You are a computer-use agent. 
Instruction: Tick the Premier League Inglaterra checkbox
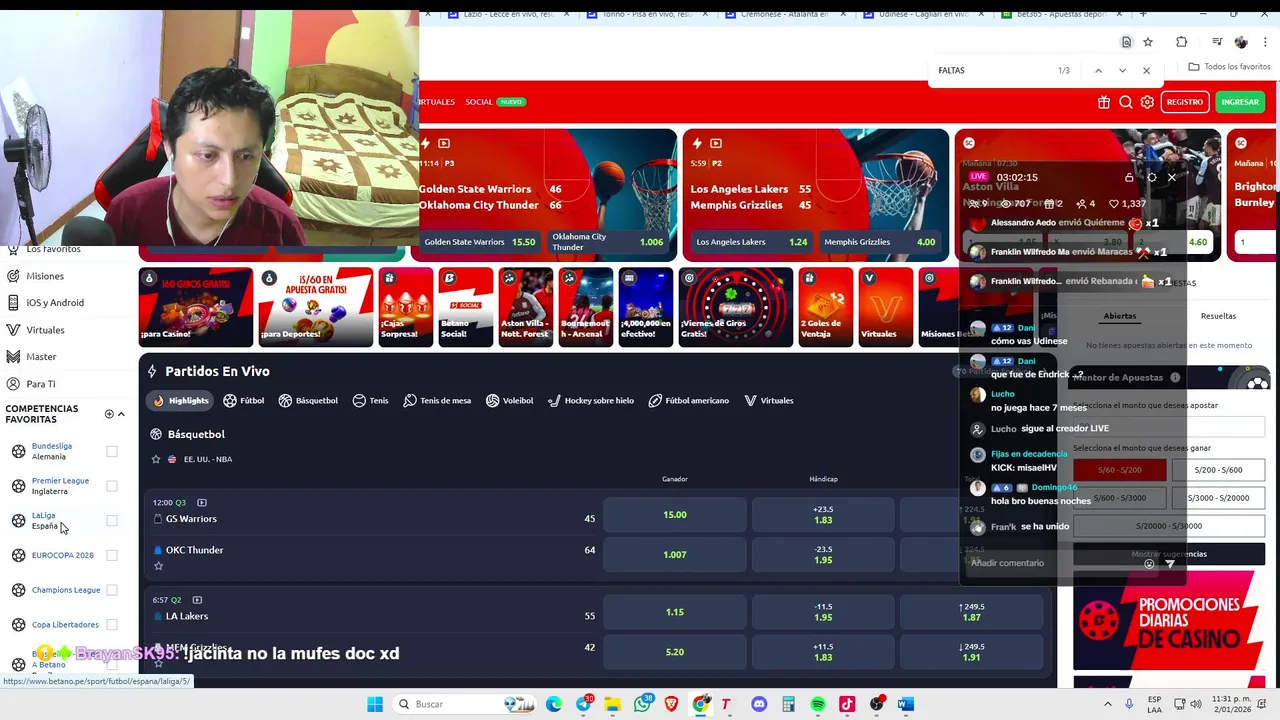click(x=112, y=486)
